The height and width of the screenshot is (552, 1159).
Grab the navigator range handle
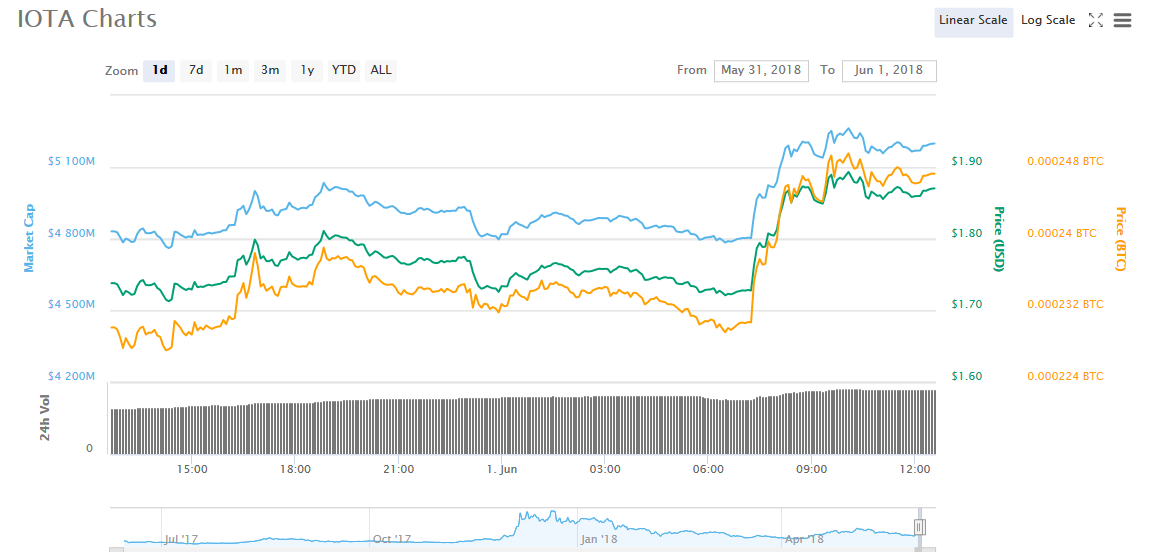pos(920,527)
